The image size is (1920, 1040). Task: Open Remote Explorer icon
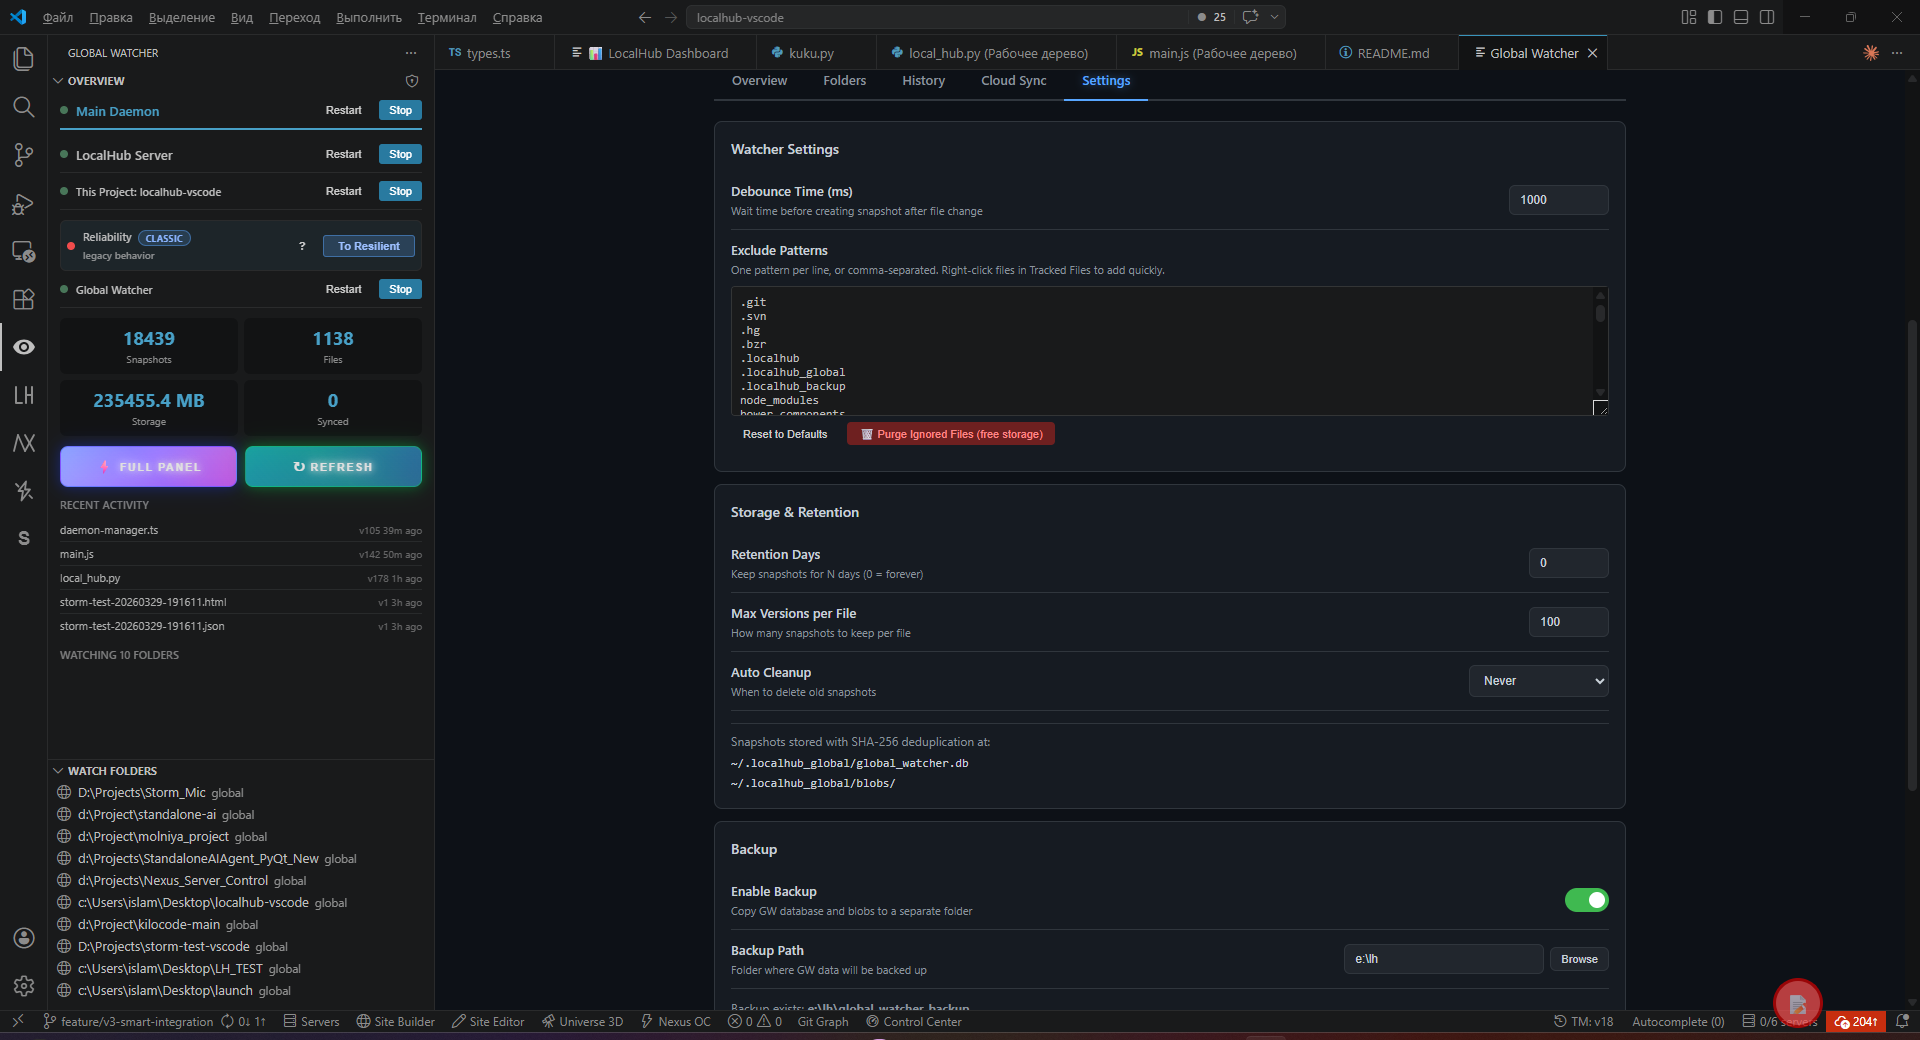pos(23,251)
